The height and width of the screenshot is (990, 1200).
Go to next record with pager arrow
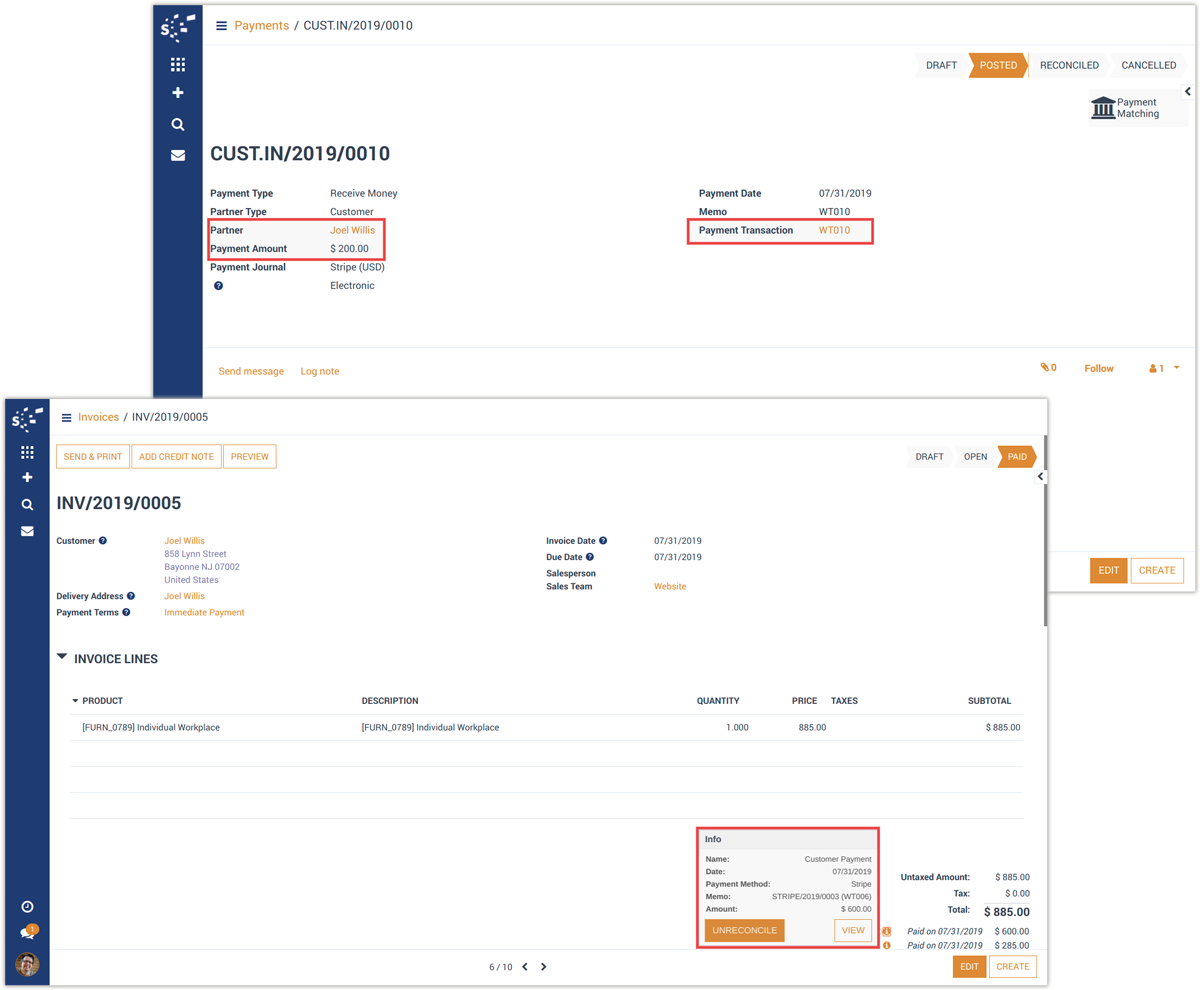click(543, 967)
